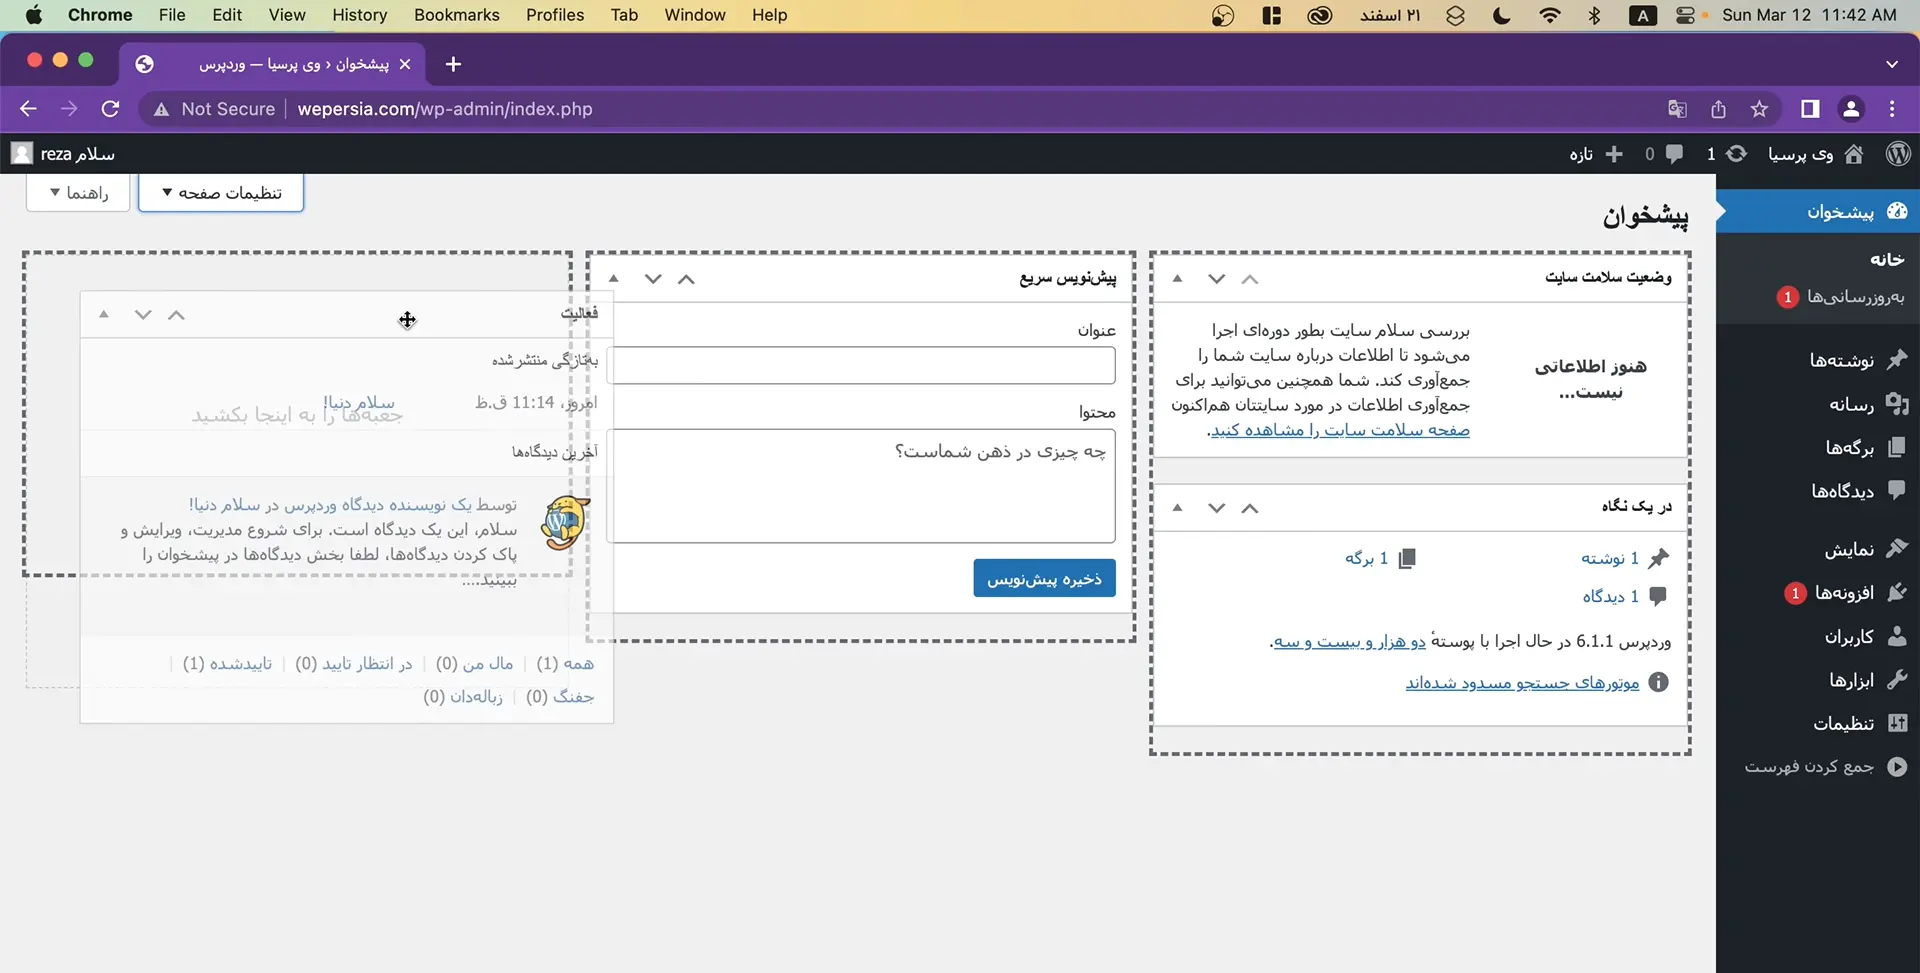
Task: Click Chrome back arrow
Action: tap(28, 109)
